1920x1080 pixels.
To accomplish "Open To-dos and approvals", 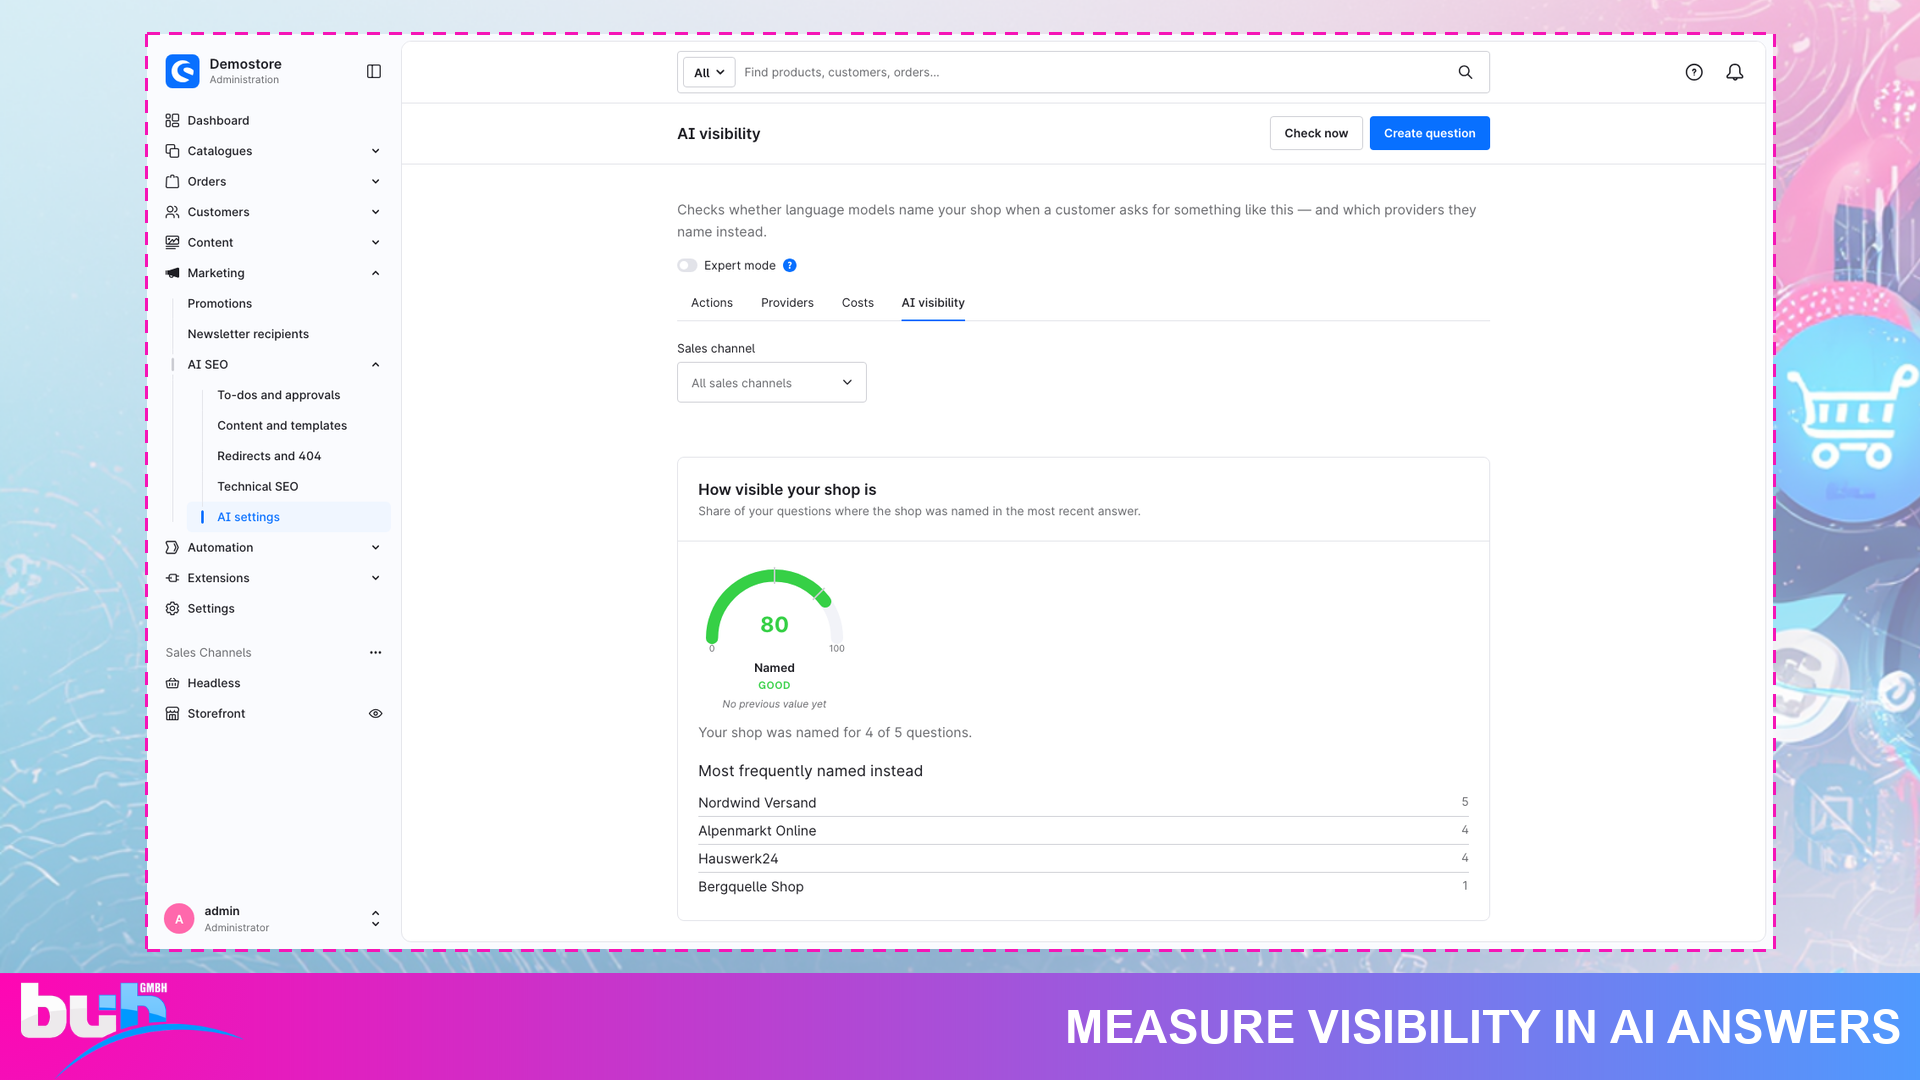I will tap(279, 395).
